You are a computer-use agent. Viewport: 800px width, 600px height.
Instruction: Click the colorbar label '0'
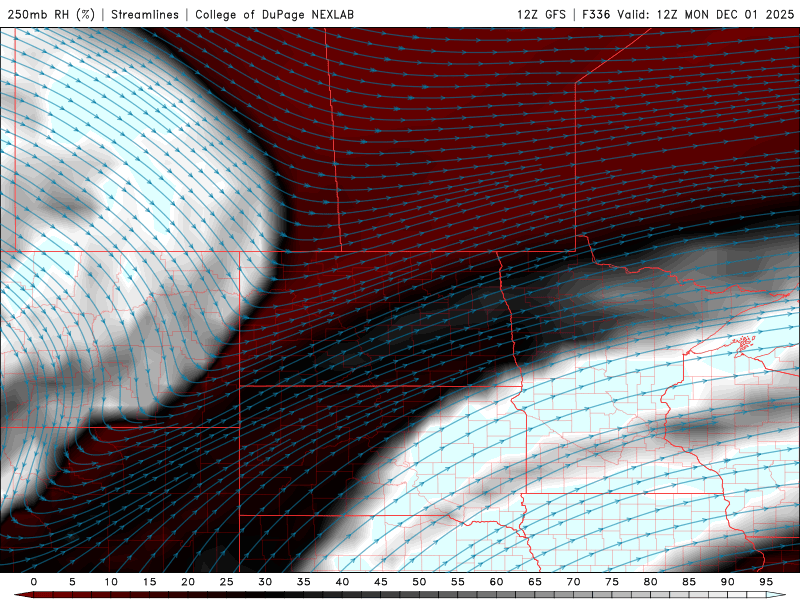(x=34, y=582)
